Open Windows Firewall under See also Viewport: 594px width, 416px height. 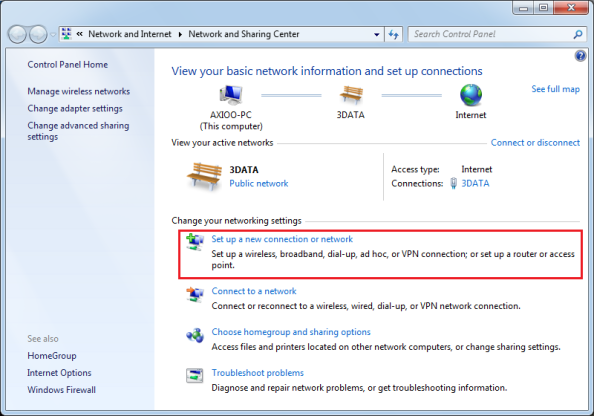61,390
